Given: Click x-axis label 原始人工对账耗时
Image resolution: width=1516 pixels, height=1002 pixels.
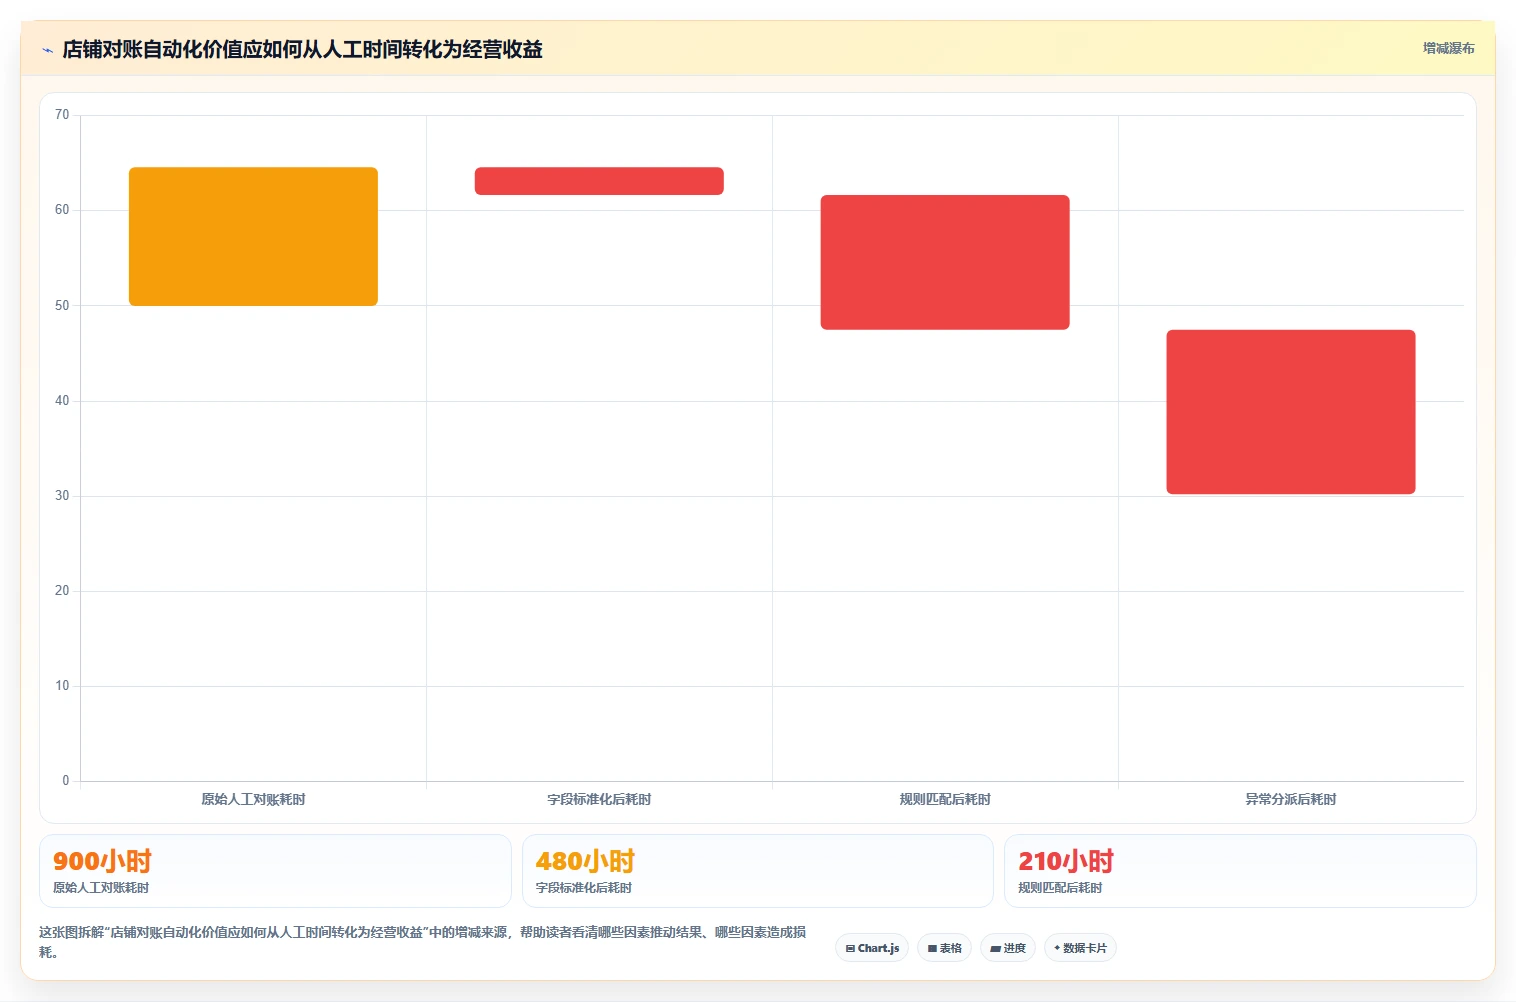Looking at the screenshot, I should coord(253,799).
